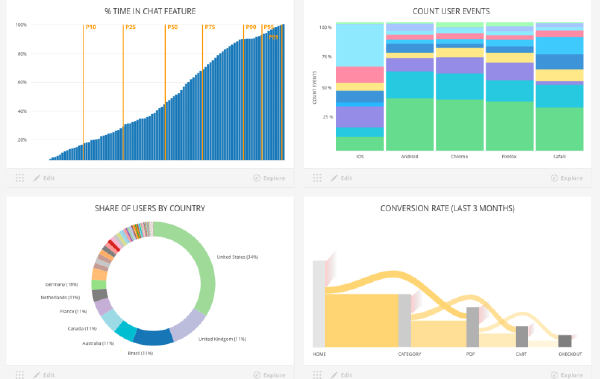Select the dark blue Brazil donut segment
The image size is (600, 379).
tap(153, 337)
